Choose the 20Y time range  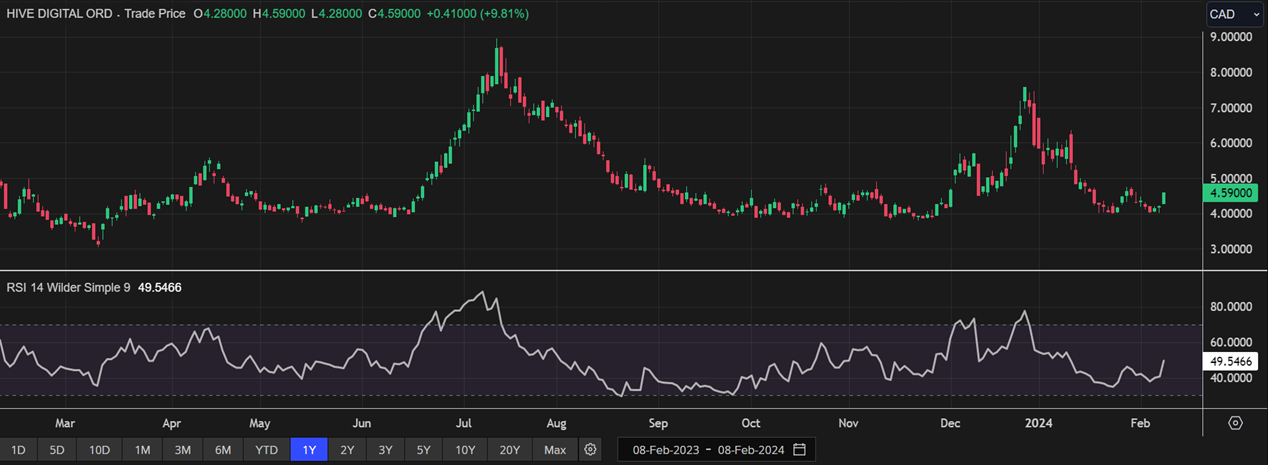tap(510, 450)
